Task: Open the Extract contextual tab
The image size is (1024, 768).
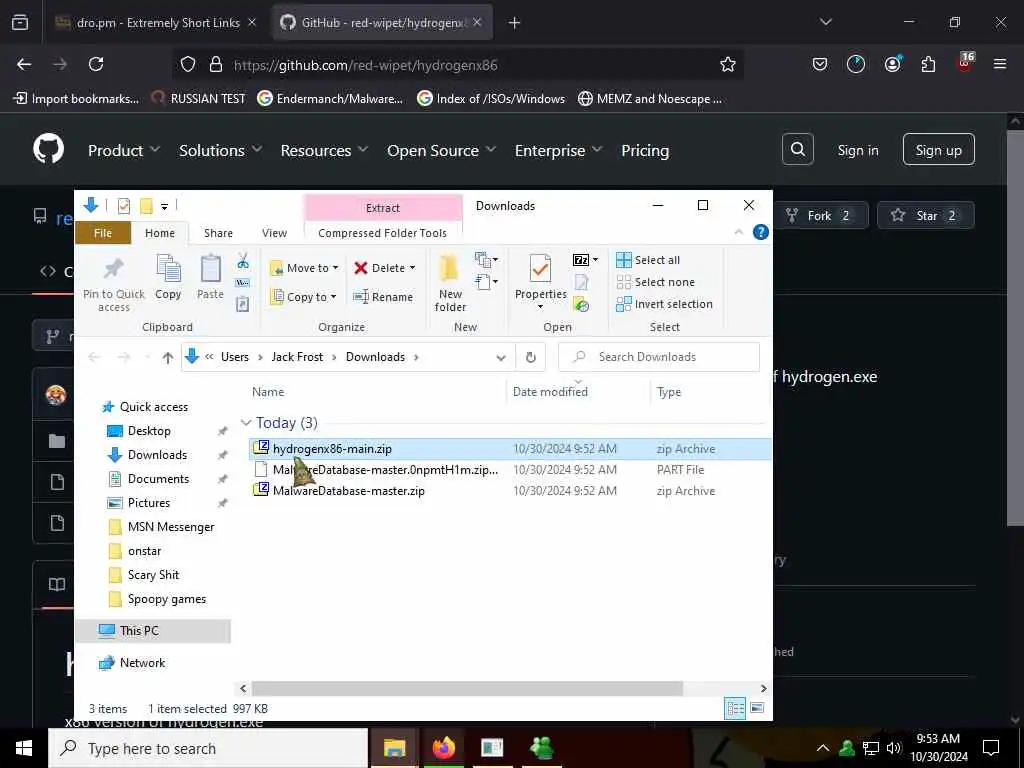Action: click(x=383, y=208)
